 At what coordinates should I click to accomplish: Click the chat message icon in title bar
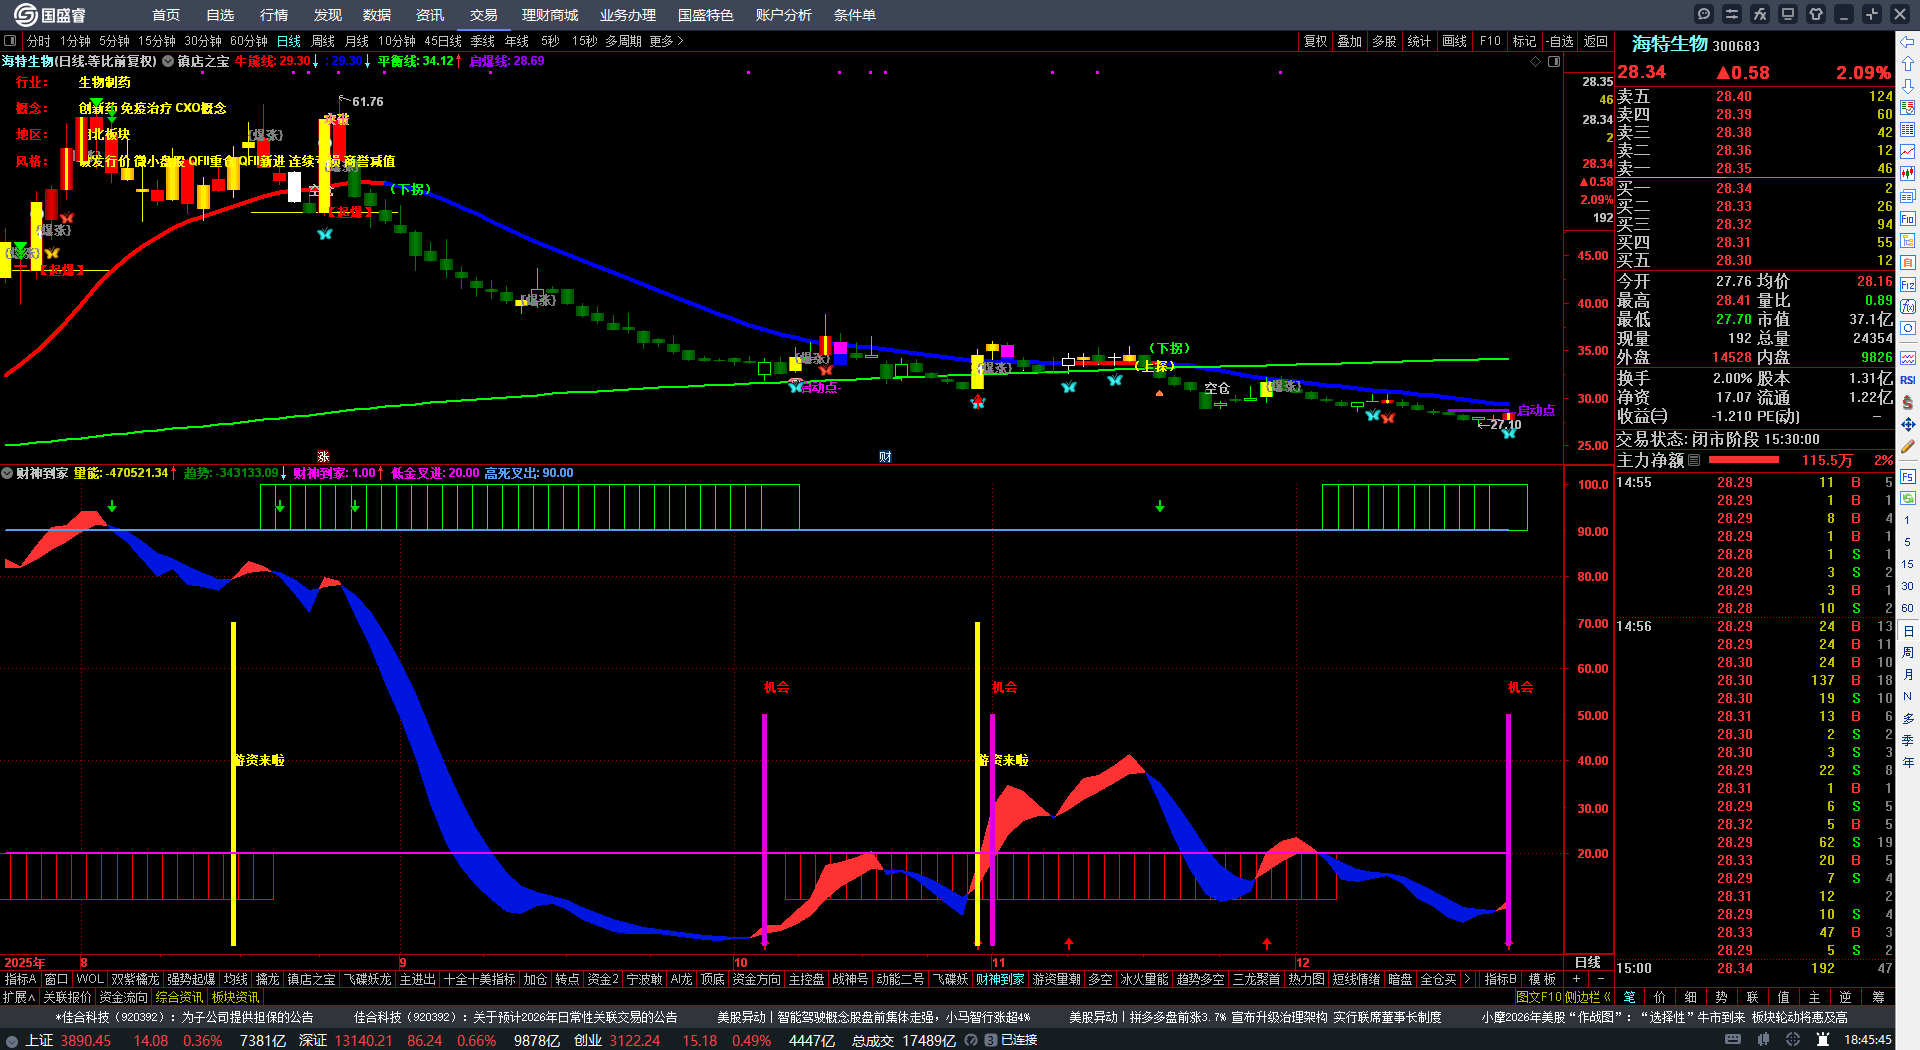[1704, 14]
